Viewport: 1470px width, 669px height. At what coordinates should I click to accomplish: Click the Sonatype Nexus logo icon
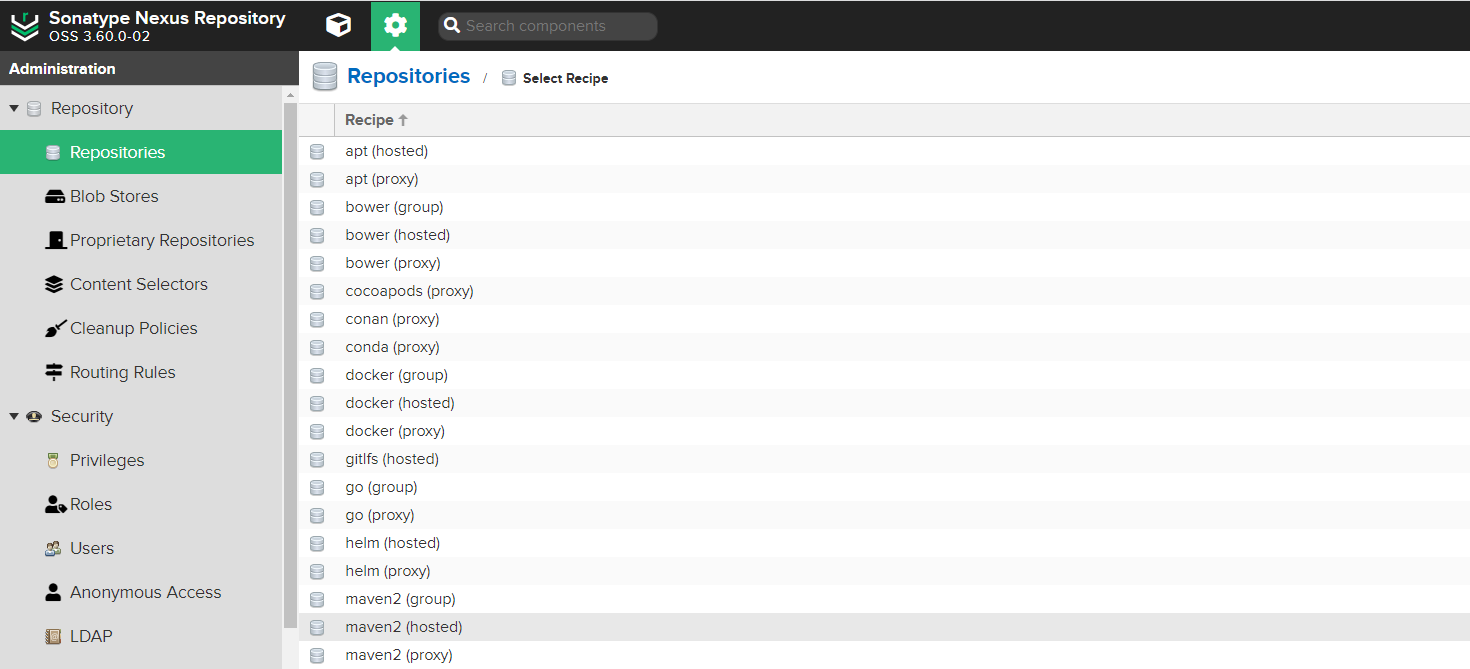[24, 27]
